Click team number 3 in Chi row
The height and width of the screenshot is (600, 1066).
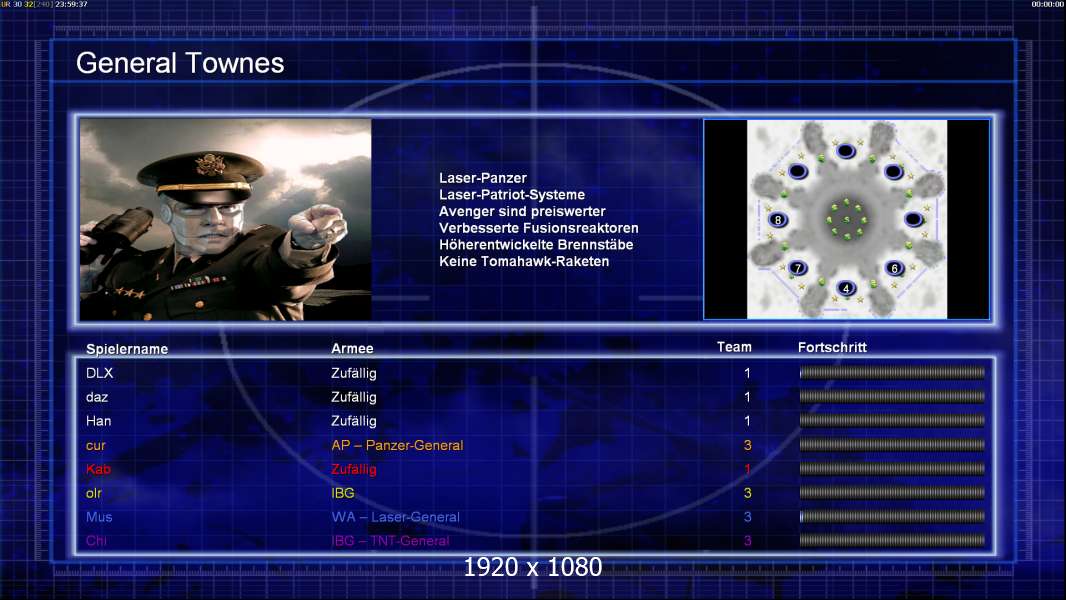[747, 541]
